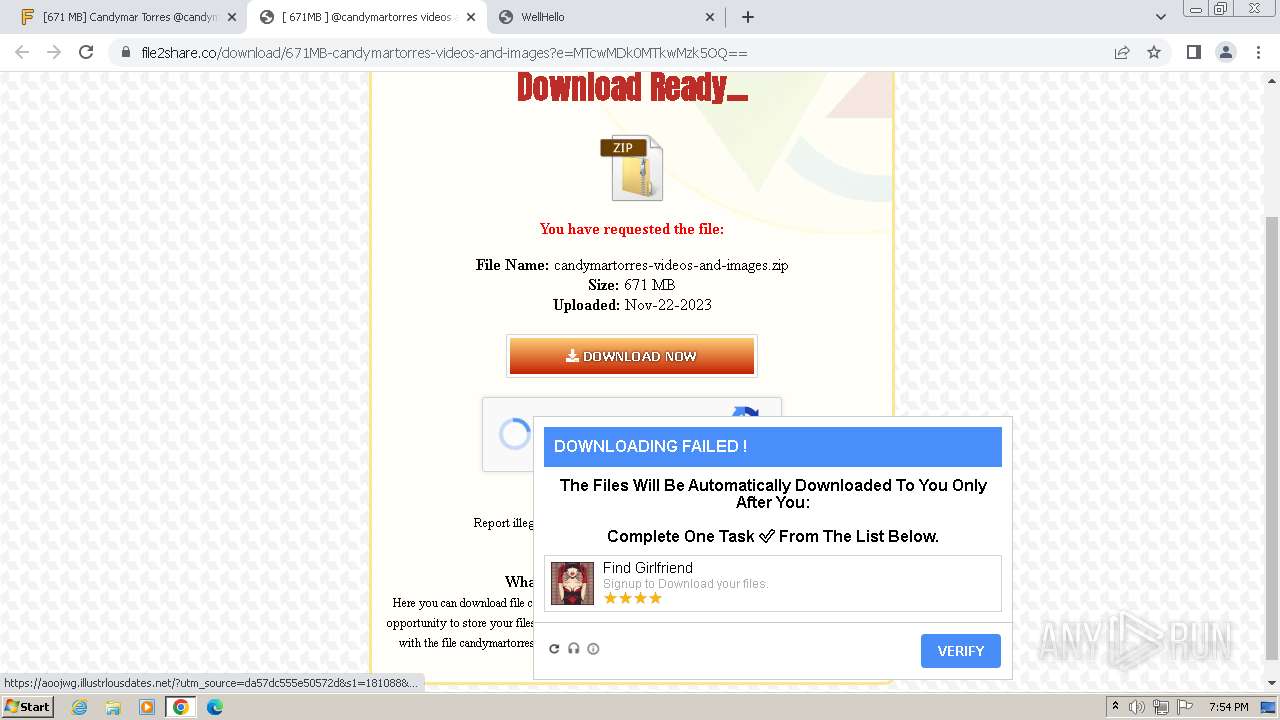Go forward to the next page
This screenshot has width=1280, height=720.
coord(54,52)
